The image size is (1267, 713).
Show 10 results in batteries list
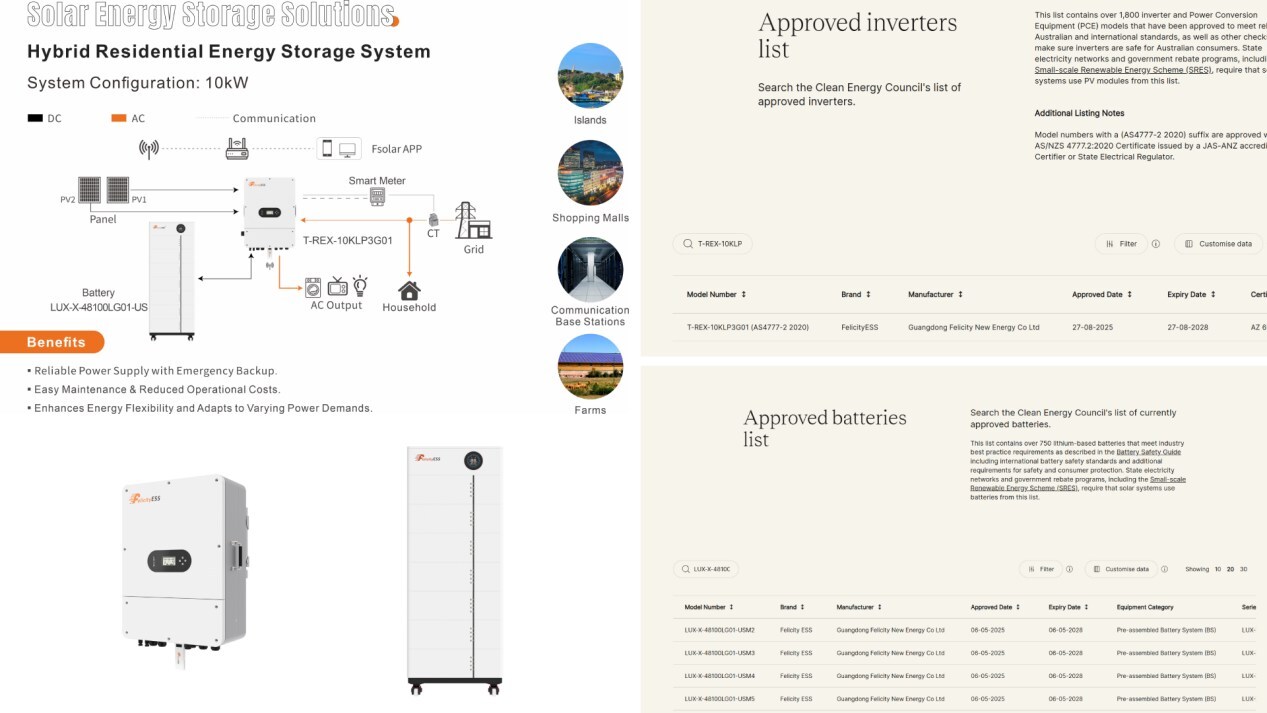1218,569
